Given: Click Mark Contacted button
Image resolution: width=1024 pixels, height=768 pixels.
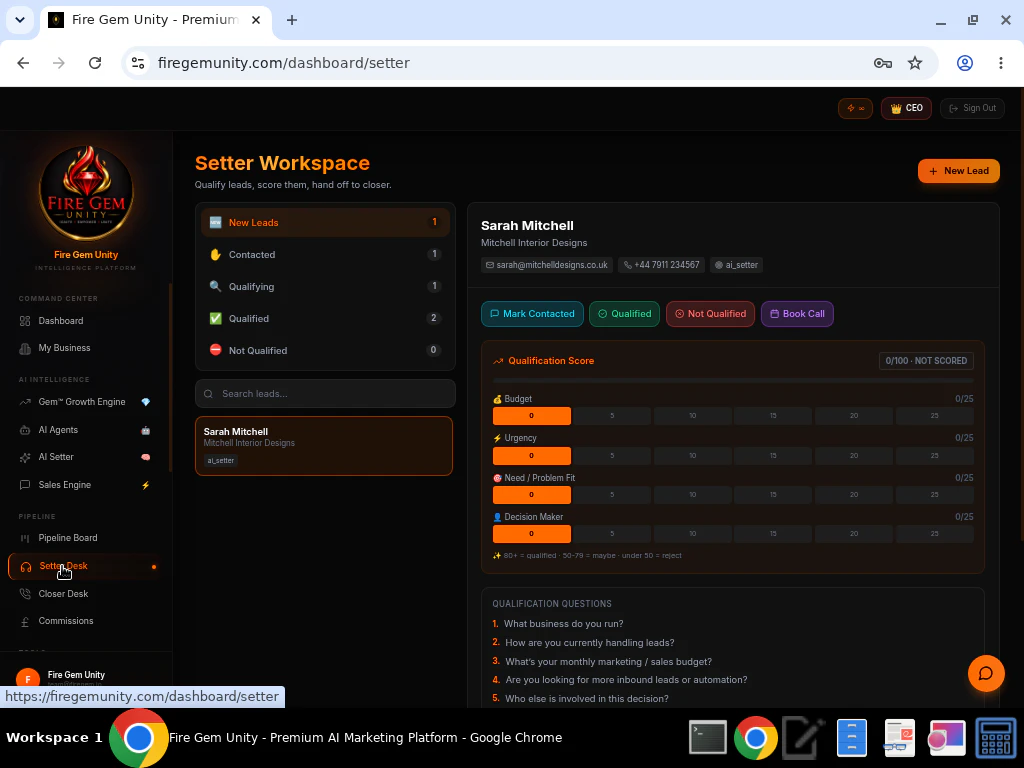Looking at the screenshot, I should tap(532, 314).
